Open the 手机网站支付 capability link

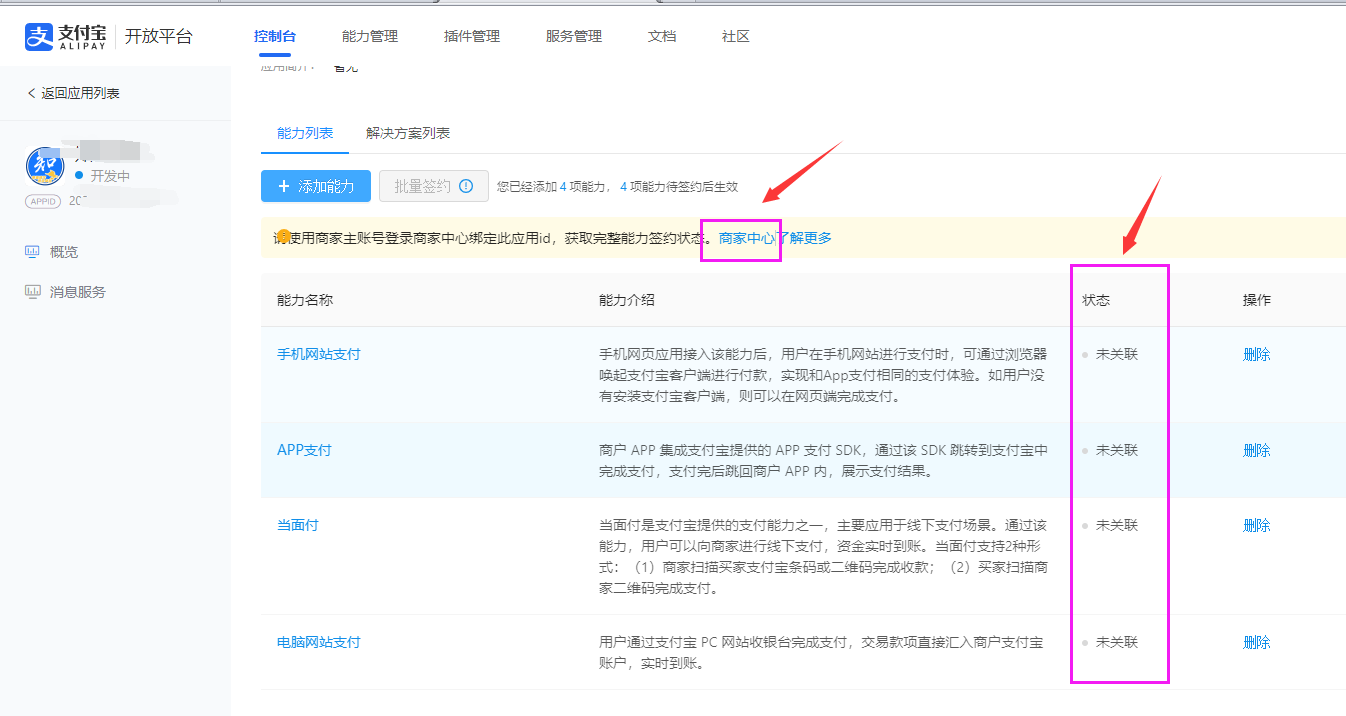pyautogui.click(x=319, y=354)
